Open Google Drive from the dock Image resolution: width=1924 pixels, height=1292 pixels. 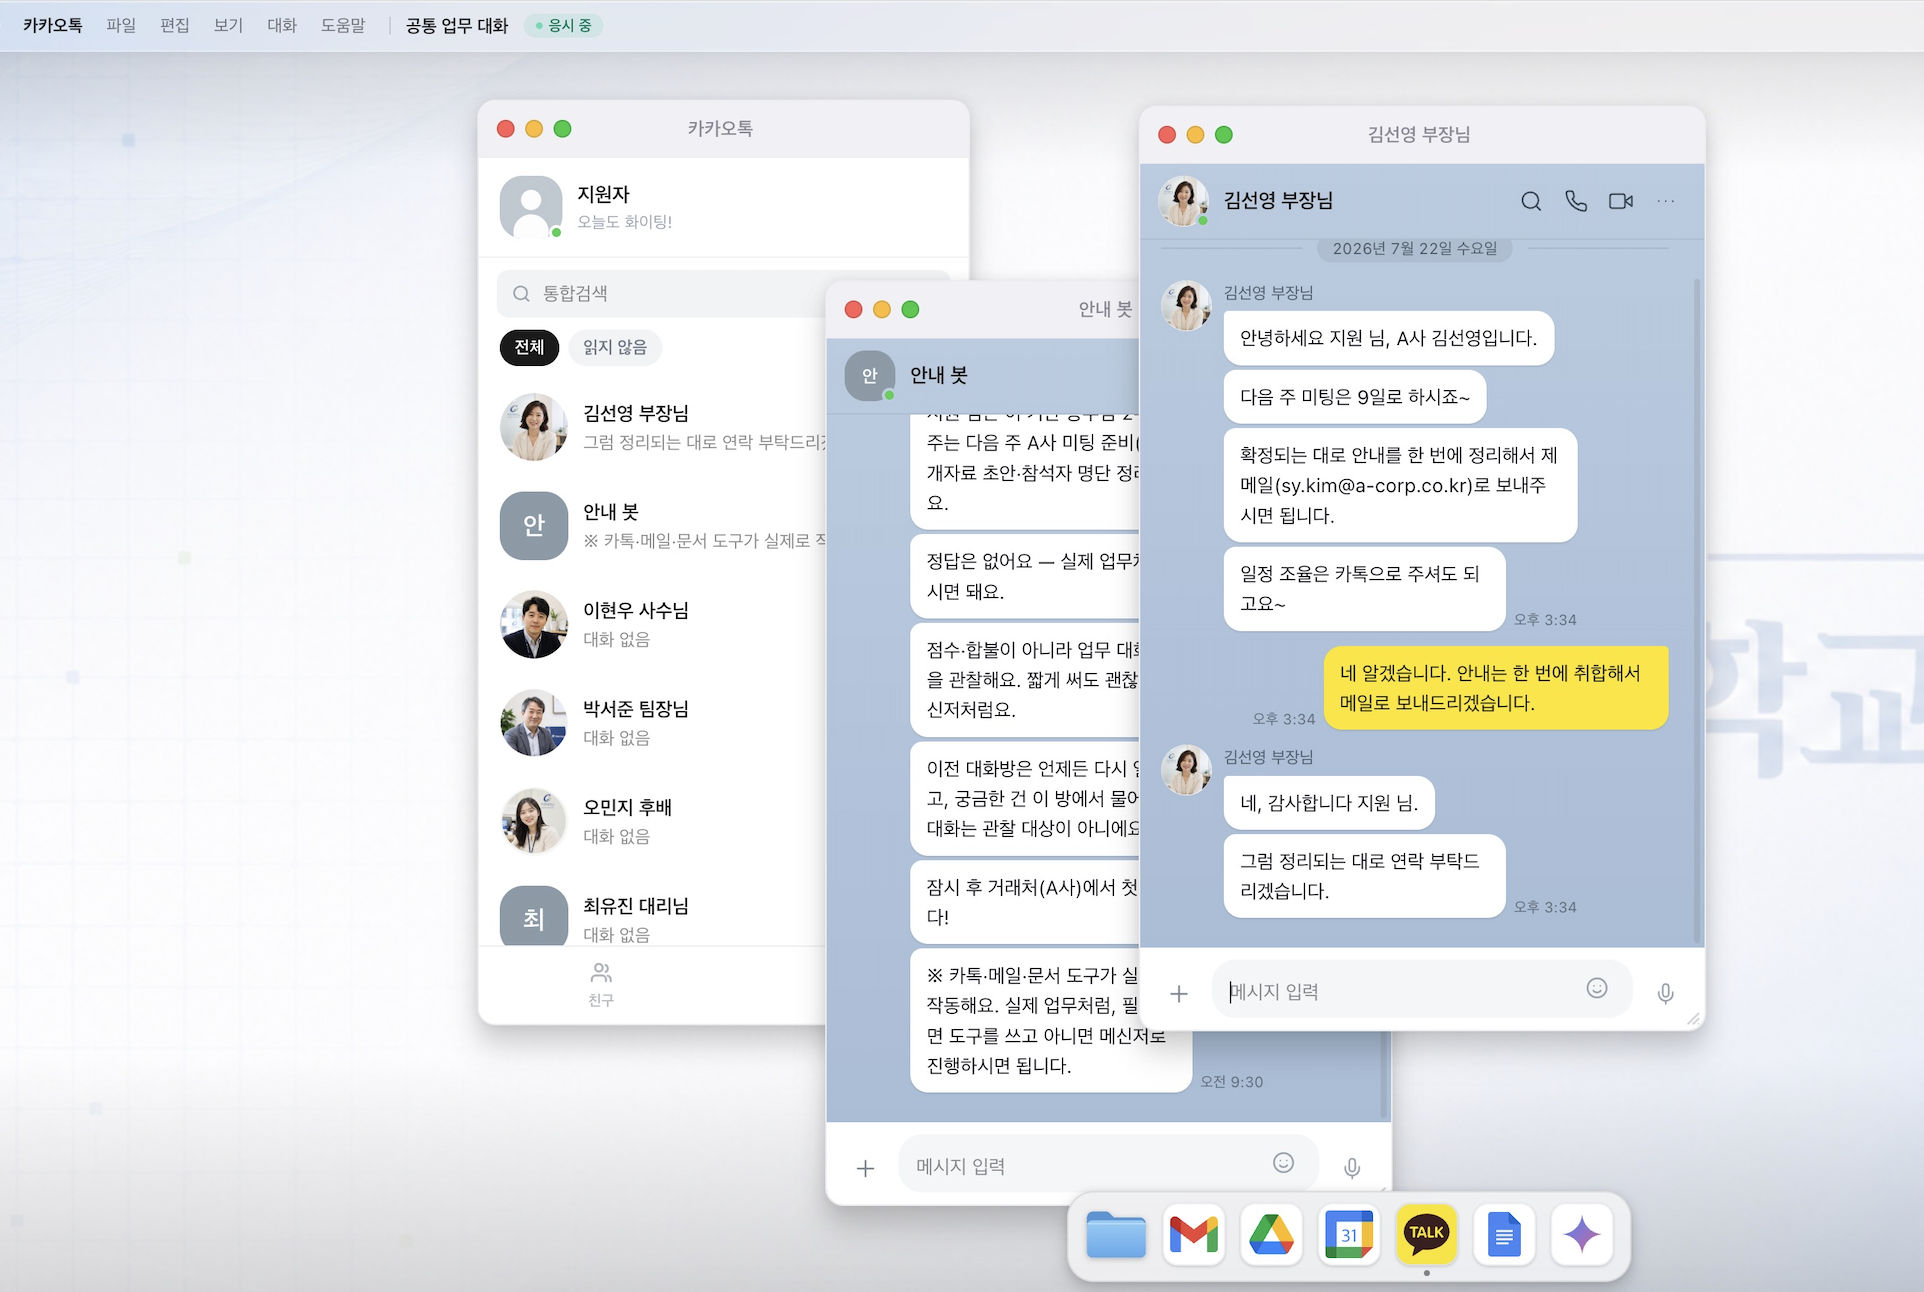(1271, 1234)
